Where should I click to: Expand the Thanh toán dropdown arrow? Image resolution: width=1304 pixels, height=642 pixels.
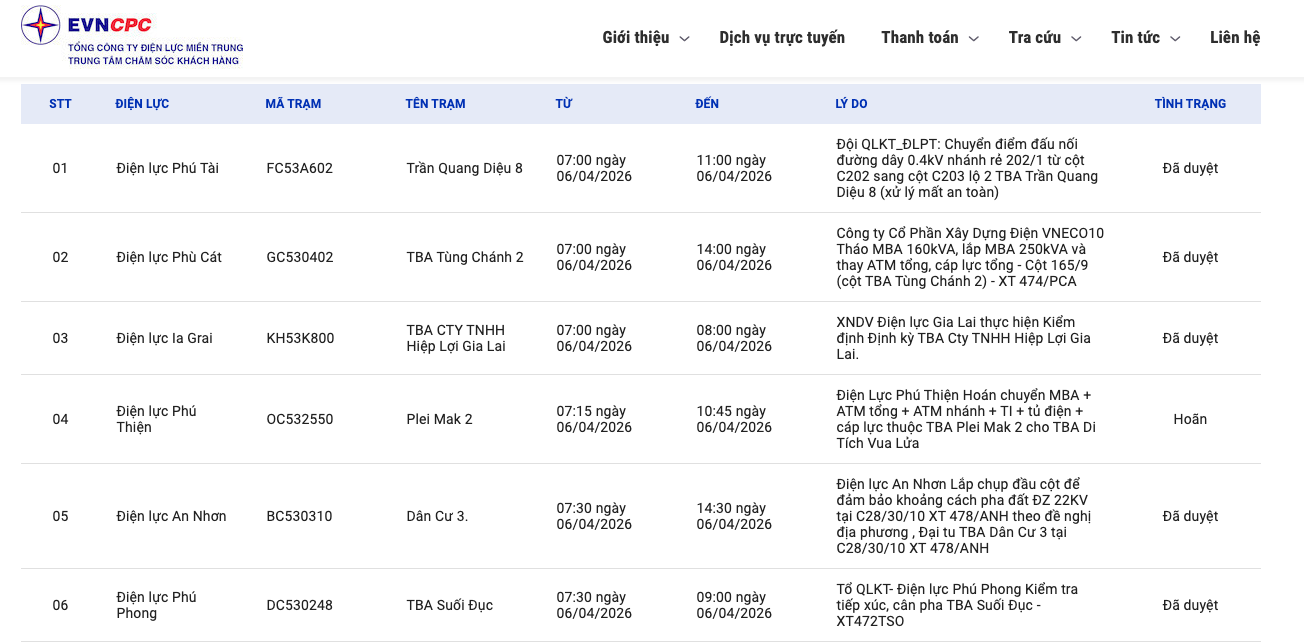(x=973, y=39)
